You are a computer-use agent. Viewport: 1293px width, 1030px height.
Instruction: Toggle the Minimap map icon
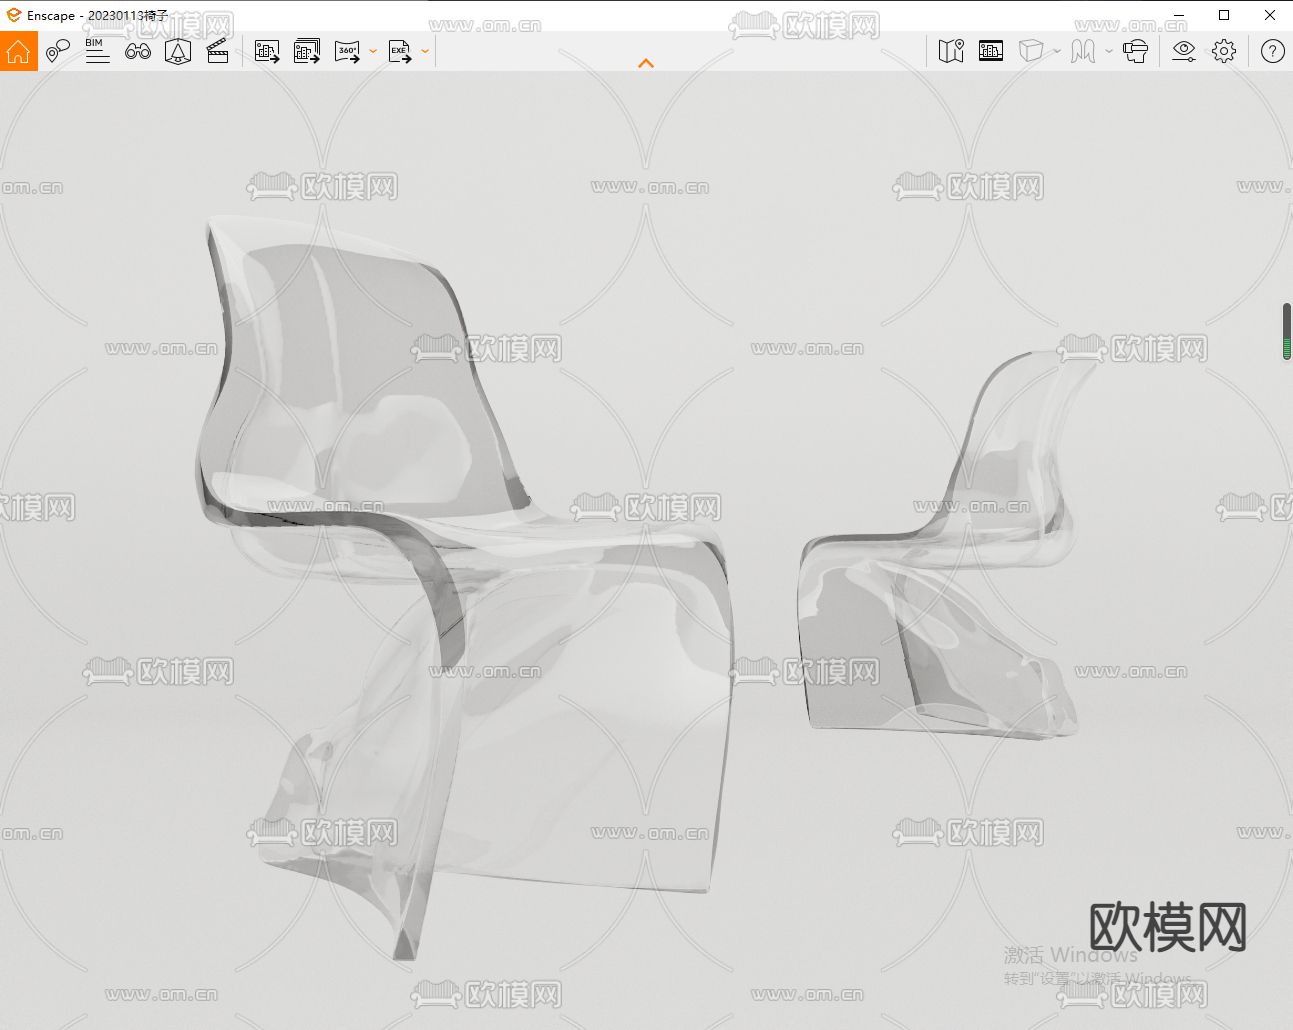(951, 51)
